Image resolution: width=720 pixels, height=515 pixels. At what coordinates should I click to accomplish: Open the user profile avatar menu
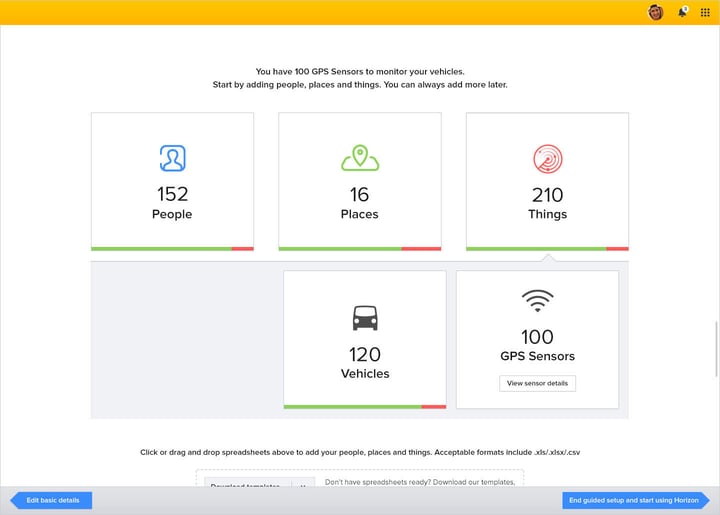tap(656, 12)
